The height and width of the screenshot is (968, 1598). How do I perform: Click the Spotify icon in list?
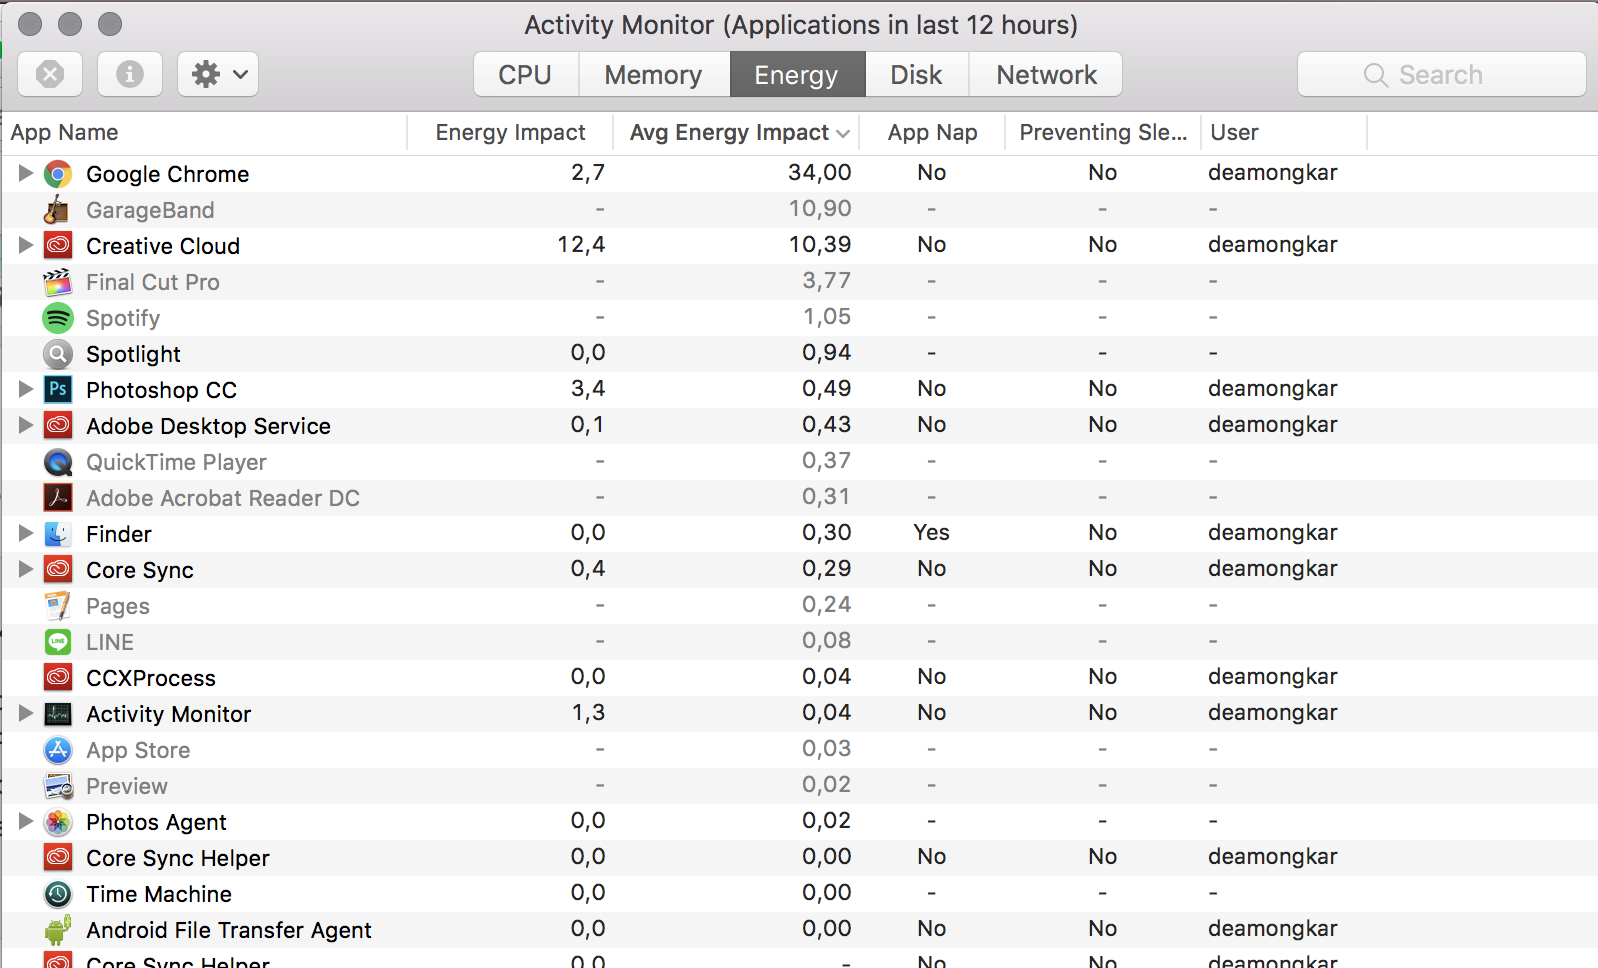tap(58, 318)
